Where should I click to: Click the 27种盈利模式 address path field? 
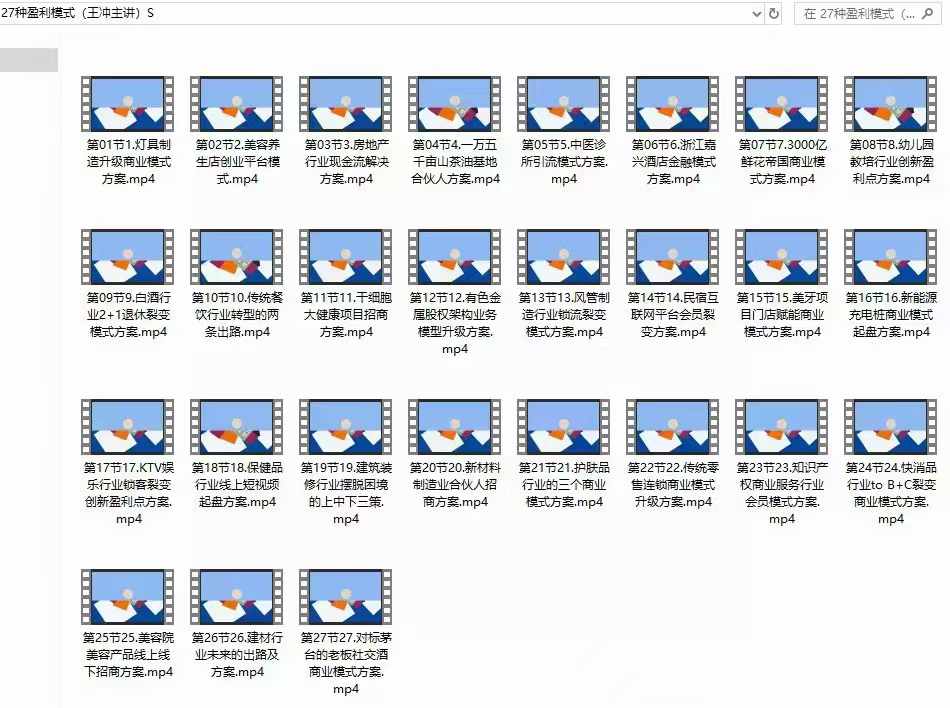tap(374, 13)
